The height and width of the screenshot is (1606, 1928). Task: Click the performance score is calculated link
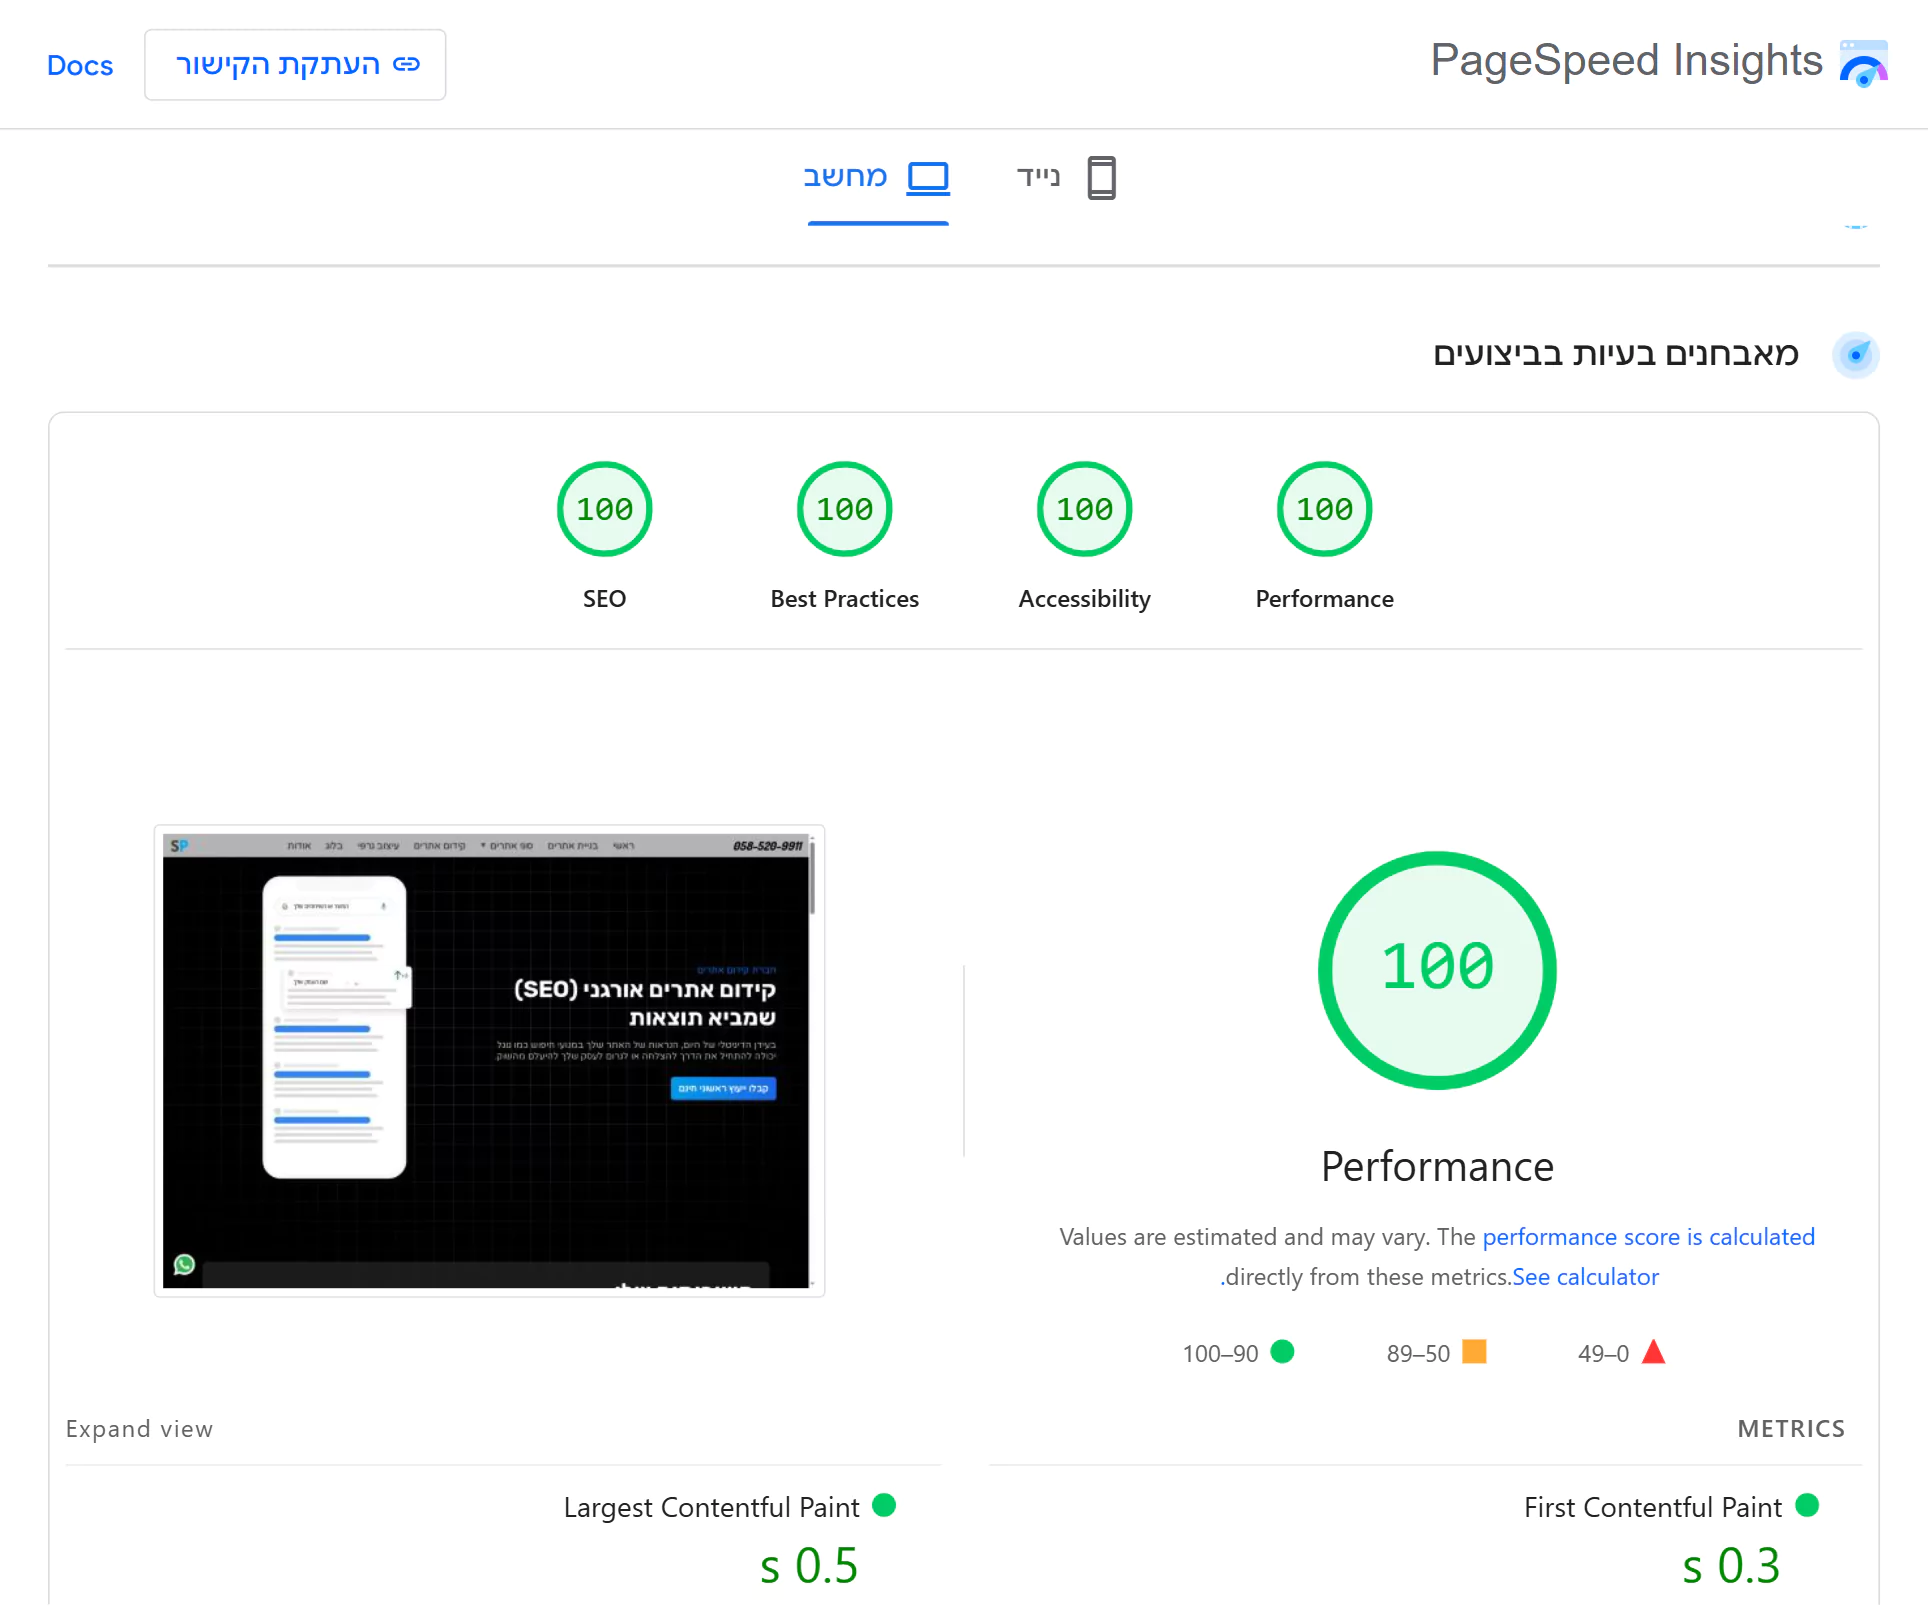(x=1649, y=1236)
